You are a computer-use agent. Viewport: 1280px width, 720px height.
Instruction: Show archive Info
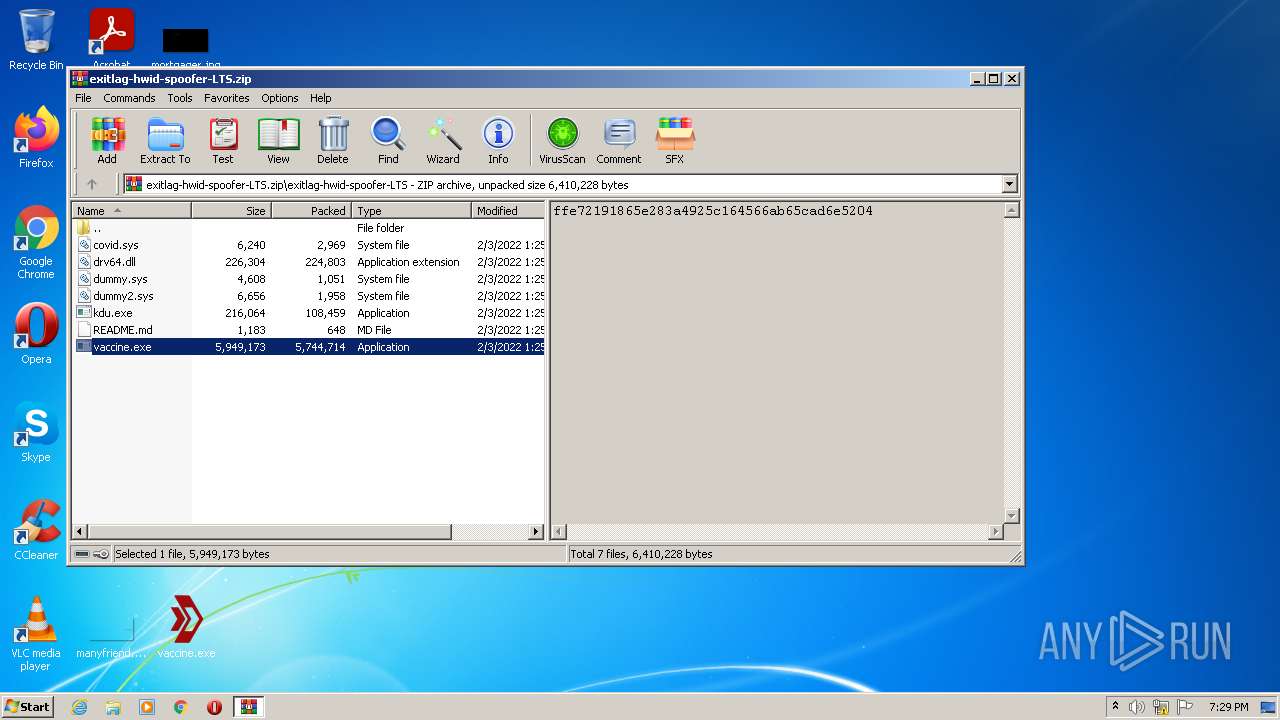coord(498,140)
